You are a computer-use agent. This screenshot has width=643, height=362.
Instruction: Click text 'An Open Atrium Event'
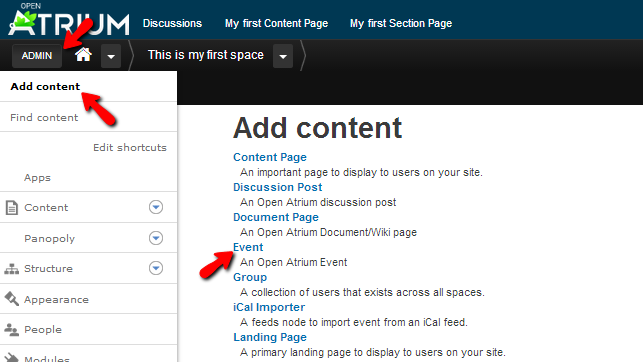[x=294, y=262]
